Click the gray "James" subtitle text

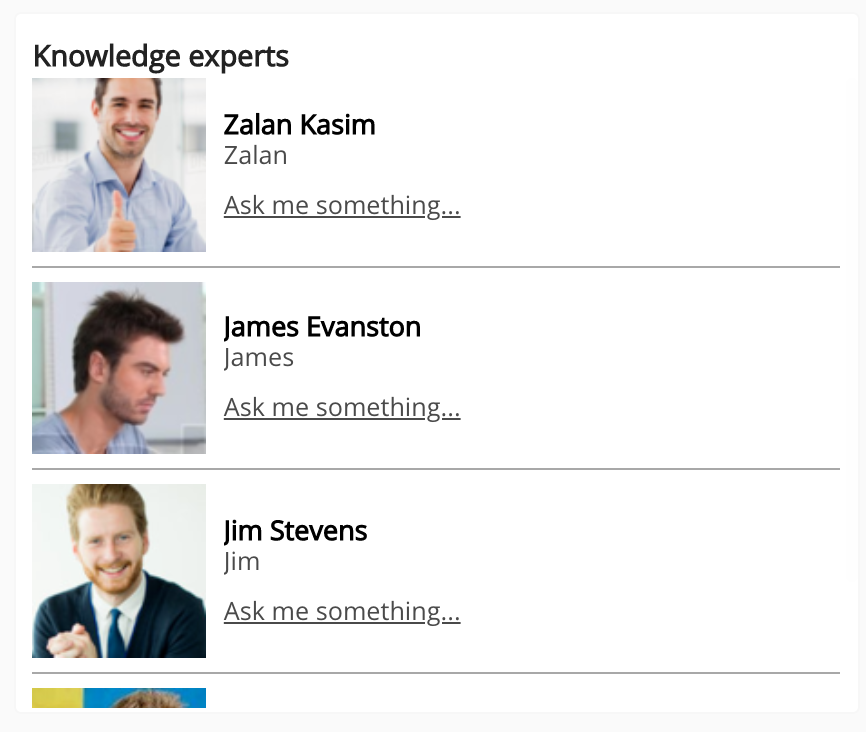(x=259, y=358)
